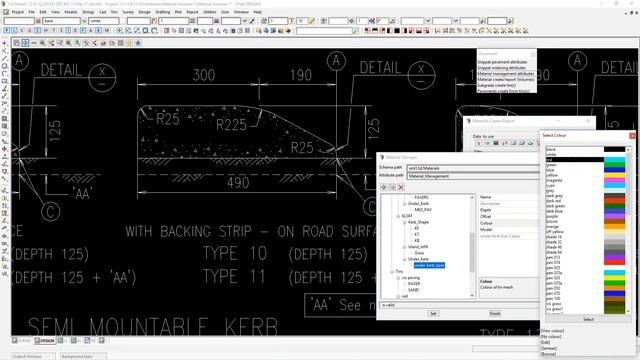Toggle the F snap button

83,31
